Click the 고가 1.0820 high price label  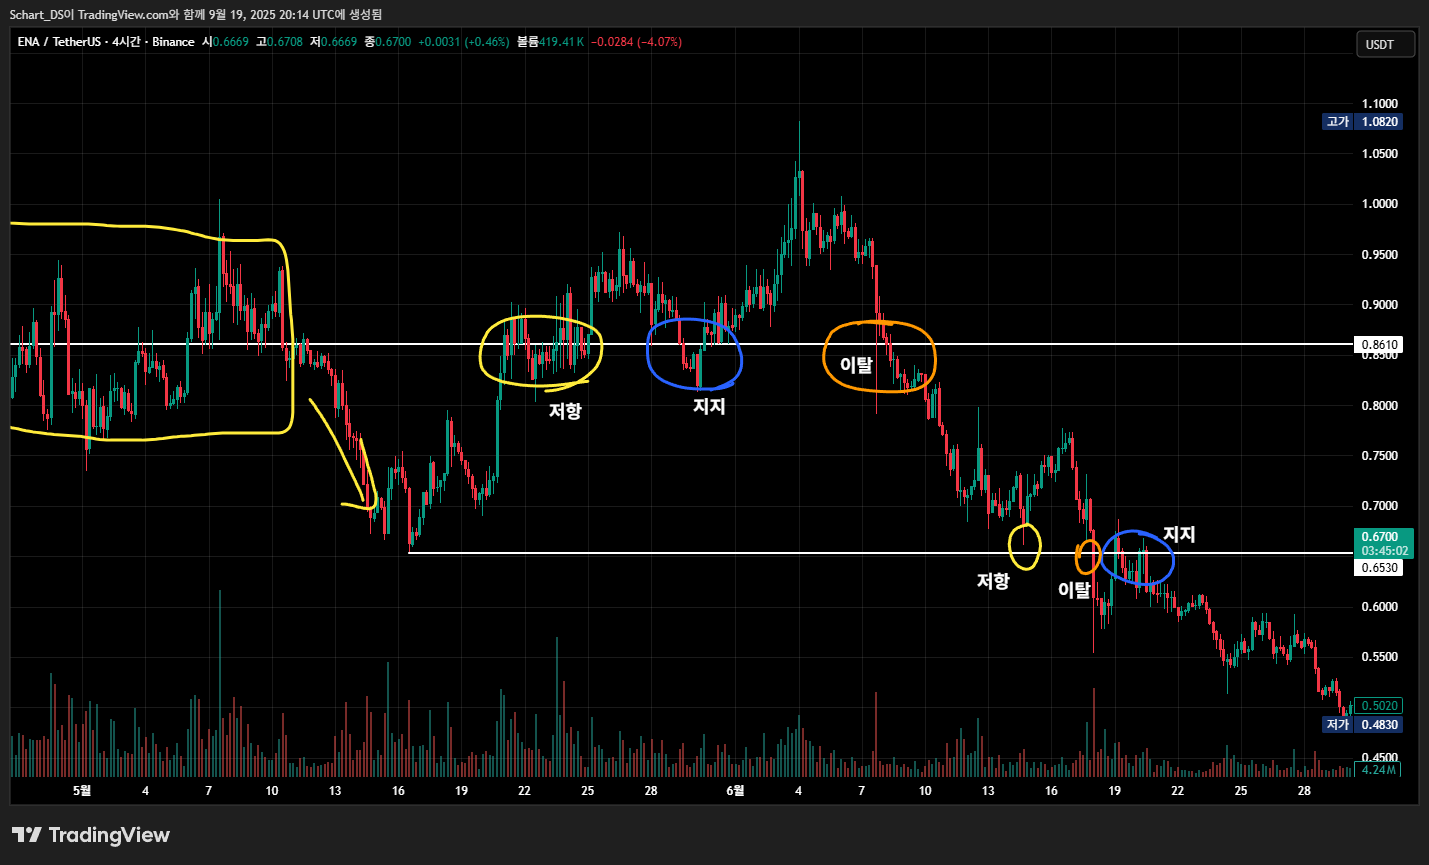click(1362, 122)
